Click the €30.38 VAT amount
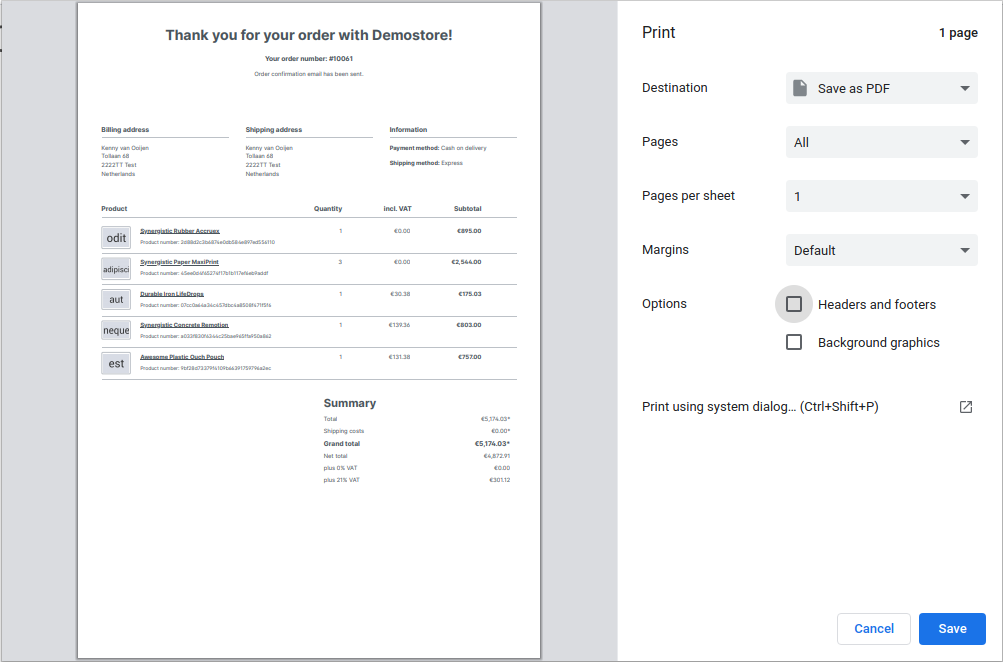1003x662 pixels. coord(400,294)
